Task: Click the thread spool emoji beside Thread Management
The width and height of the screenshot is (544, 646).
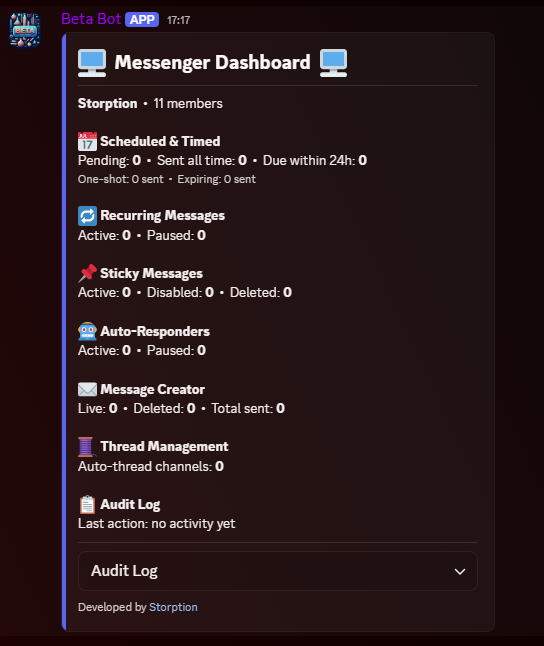Action: tap(87, 447)
